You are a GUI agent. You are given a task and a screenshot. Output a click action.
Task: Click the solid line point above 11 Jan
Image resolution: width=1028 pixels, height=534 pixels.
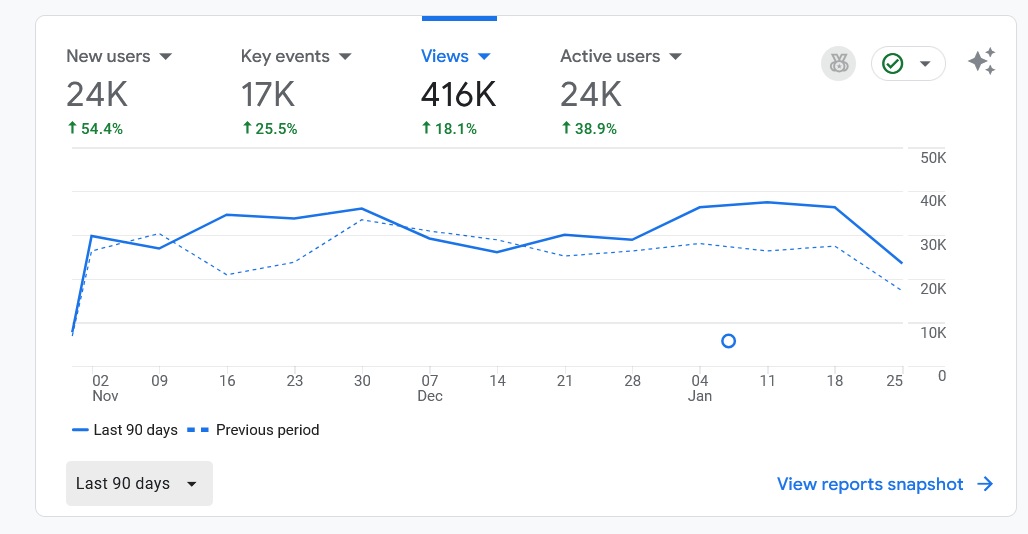click(767, 202)
